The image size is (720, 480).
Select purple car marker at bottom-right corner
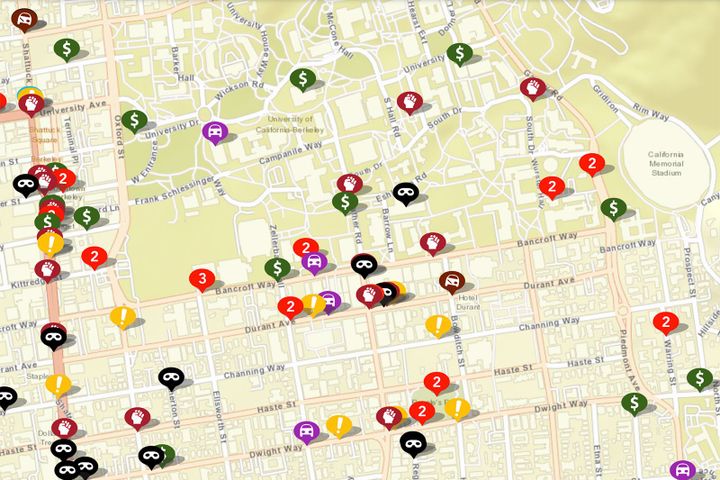[683, 470]
